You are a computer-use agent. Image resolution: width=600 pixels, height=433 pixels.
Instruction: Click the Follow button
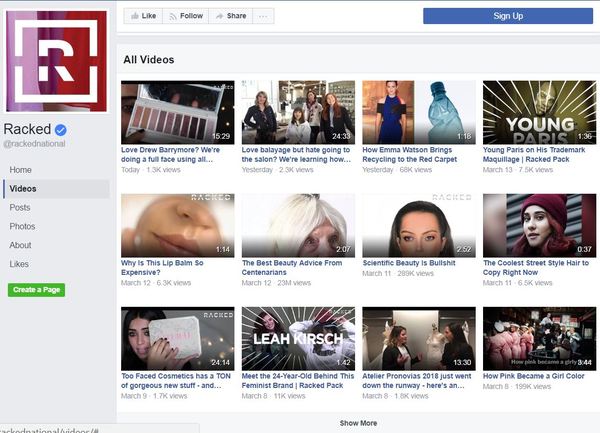pos(186,16)
